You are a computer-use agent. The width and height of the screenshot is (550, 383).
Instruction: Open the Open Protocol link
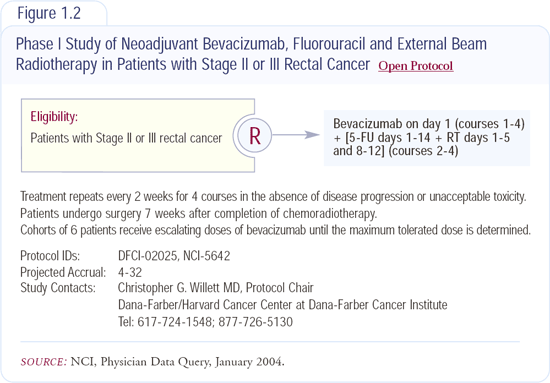point(416,66)
